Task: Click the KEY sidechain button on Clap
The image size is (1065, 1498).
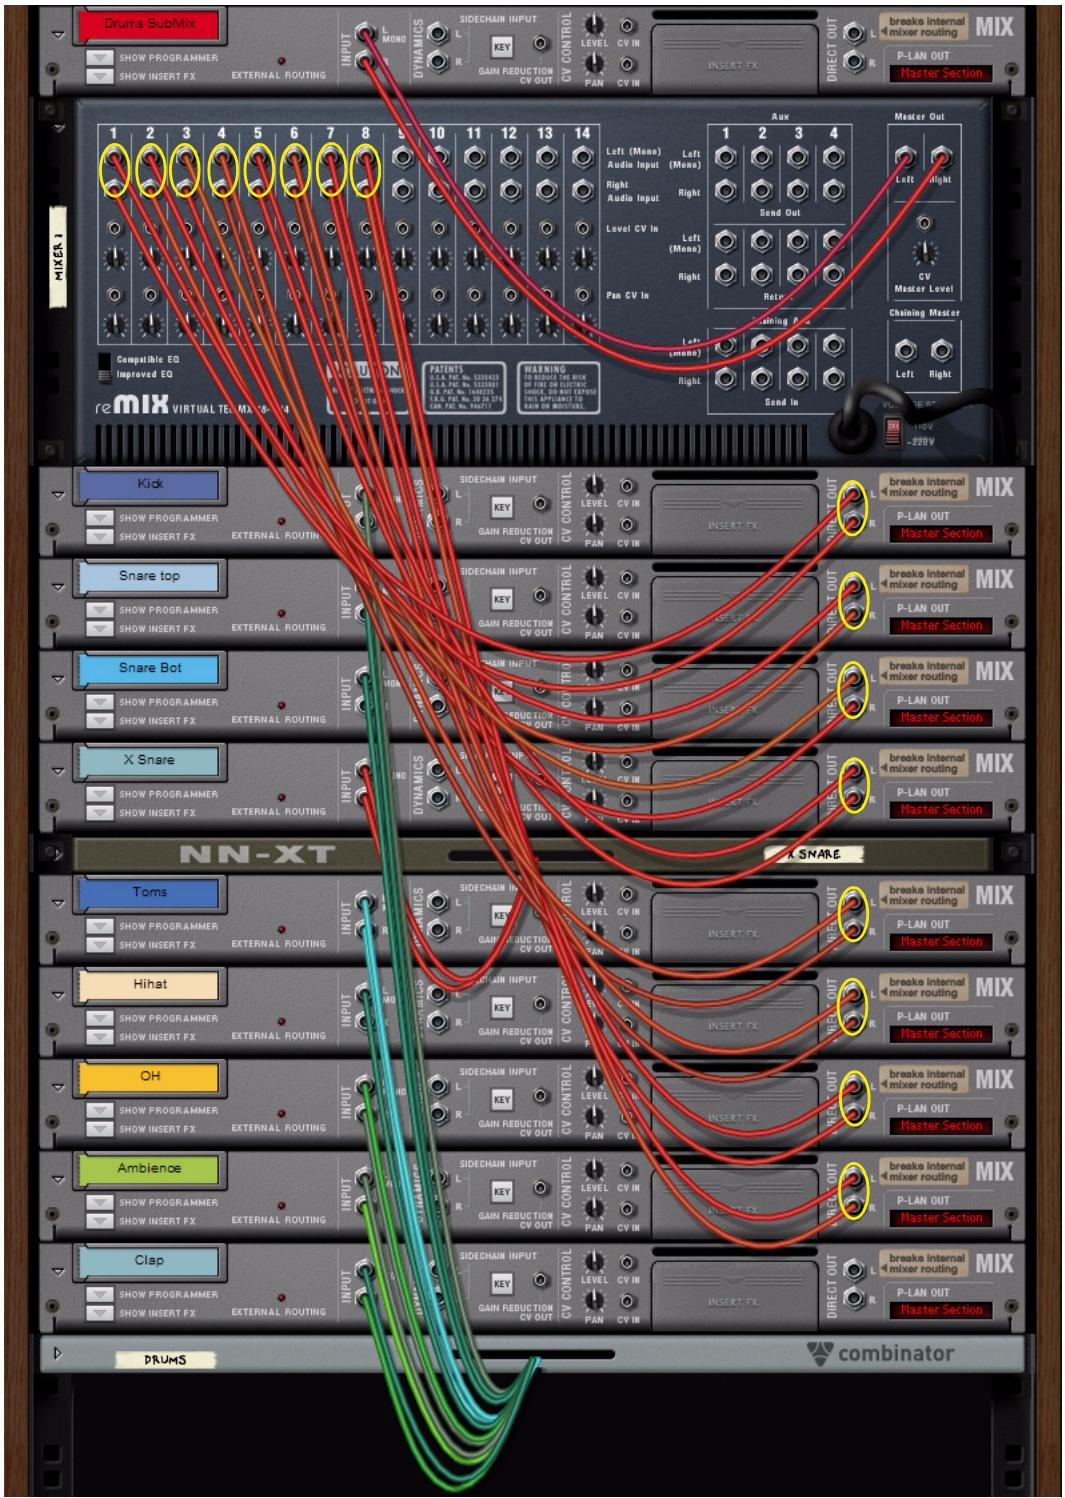Action: pos(502,1283)
